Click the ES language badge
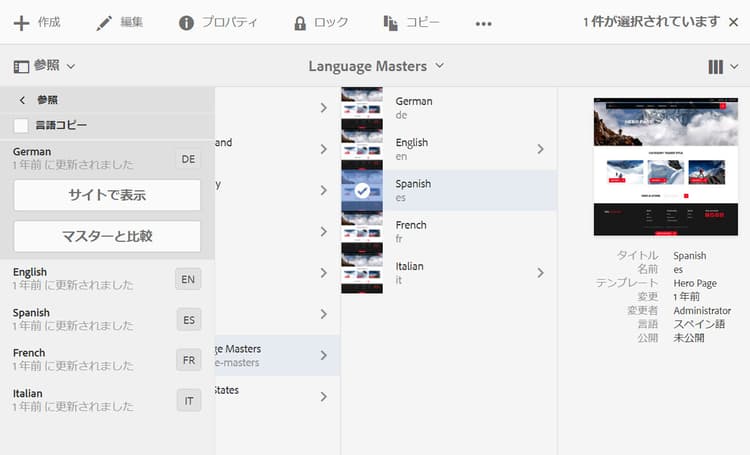750x455 pixels. pos(188,320)
